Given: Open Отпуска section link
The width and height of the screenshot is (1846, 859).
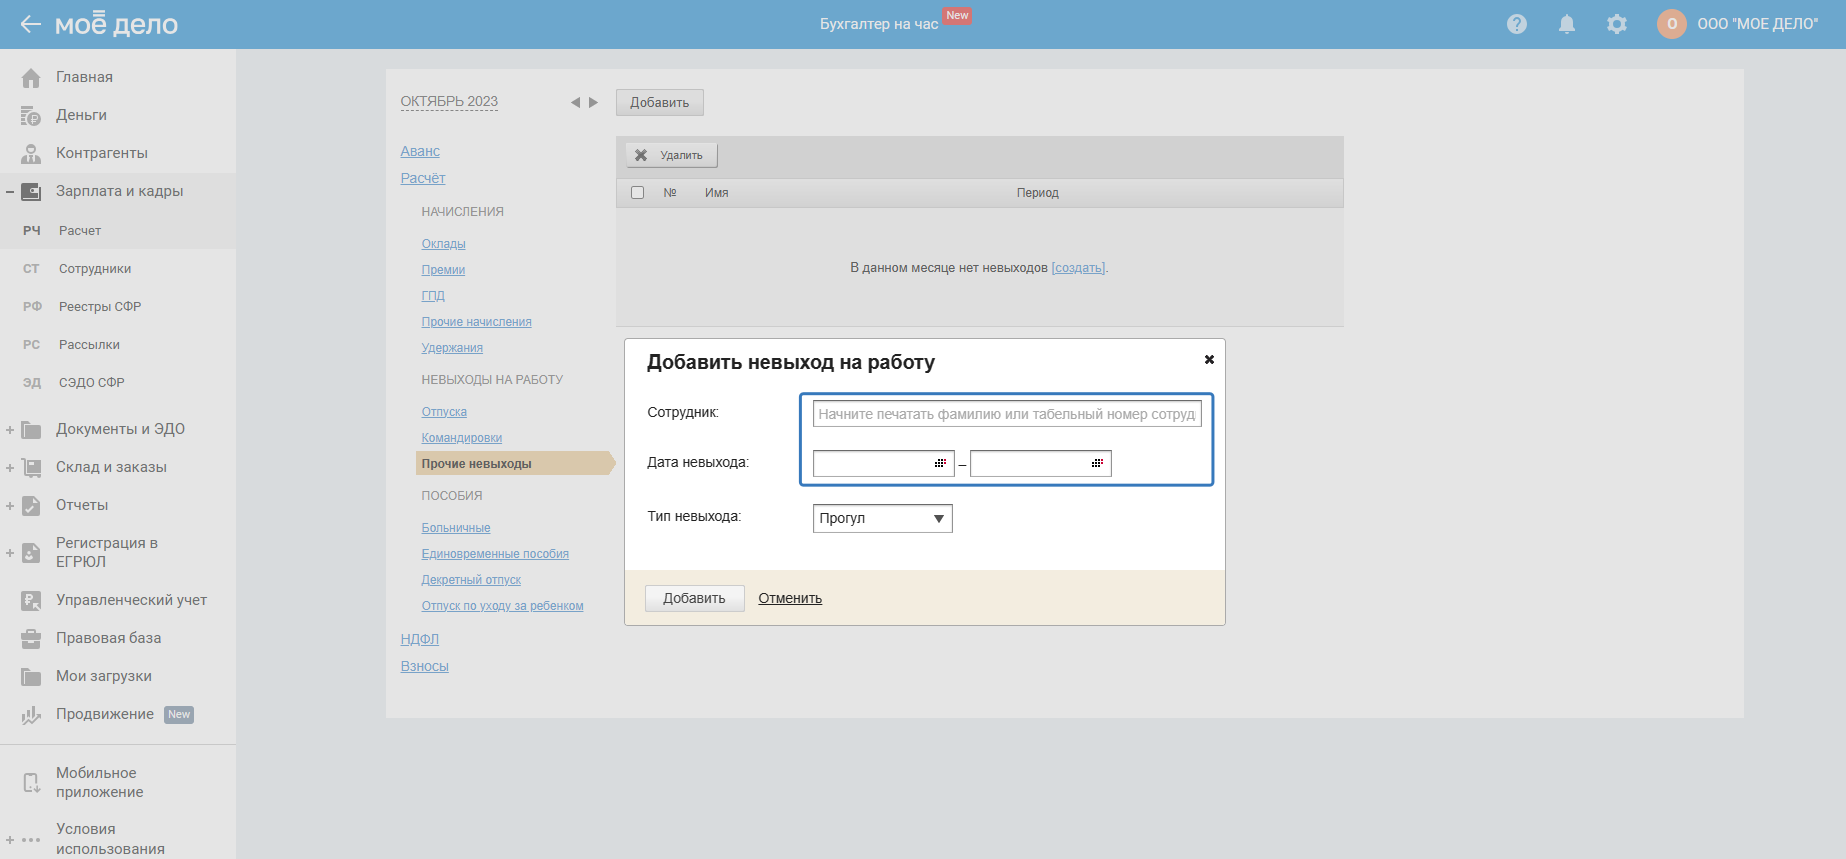Looking at the screenshot, I should (444, 412).
